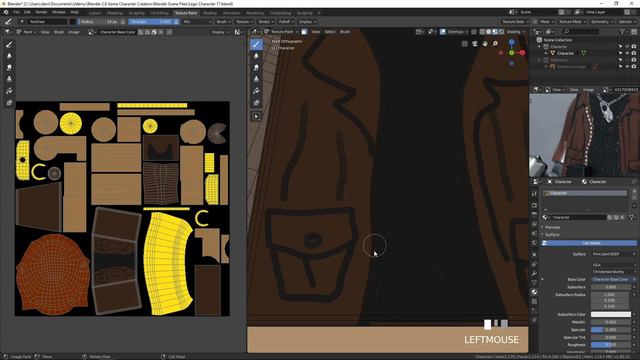This screenshot has width=640, height=360.
Task: Open the Symmetry dropdown
Action: tap(602, 22)
